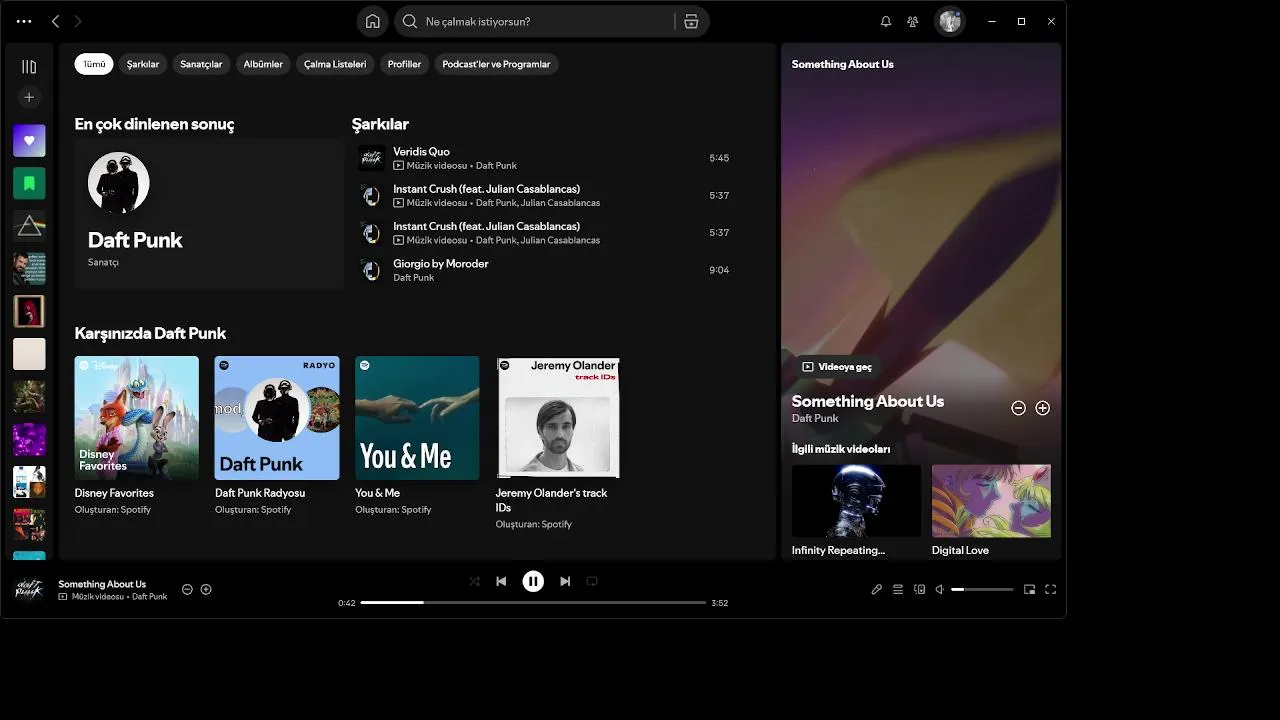This screenshot has width=1280, height=720.
Task: Seek within the song progress bar
Action: coord(533,603)
